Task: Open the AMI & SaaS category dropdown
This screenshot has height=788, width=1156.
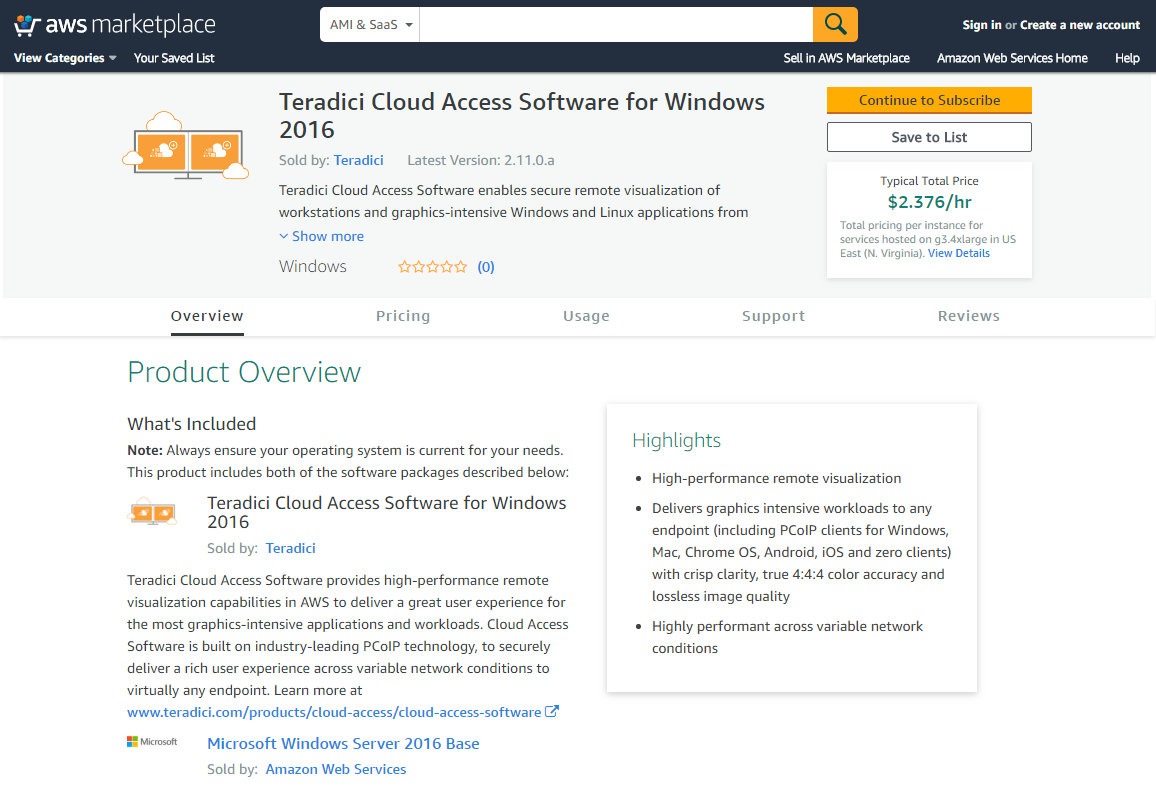Action: 369,23
